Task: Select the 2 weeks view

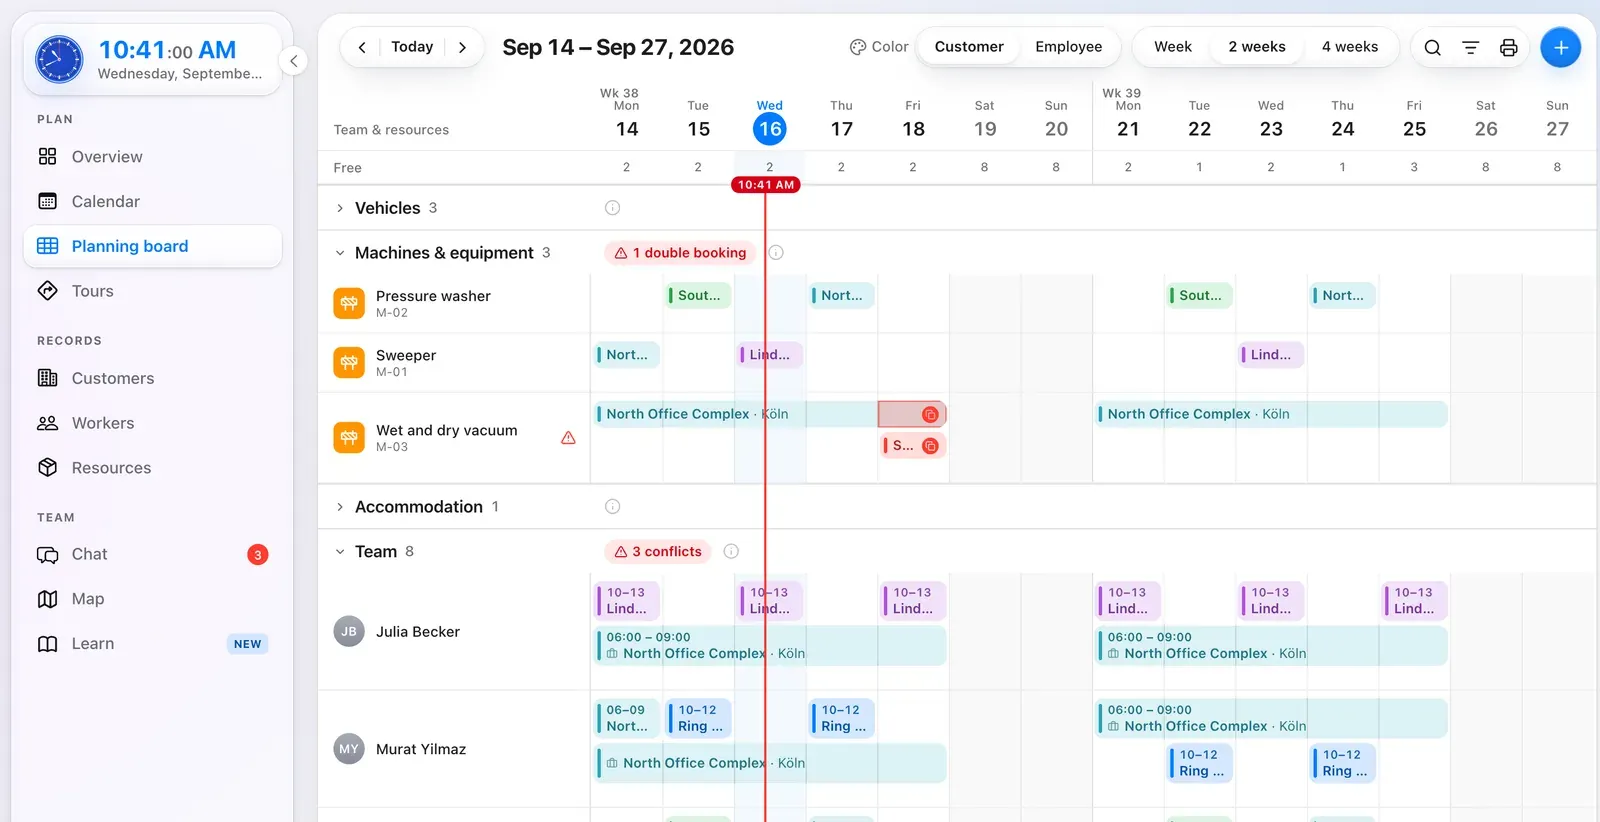Action: pos(1257,47)
